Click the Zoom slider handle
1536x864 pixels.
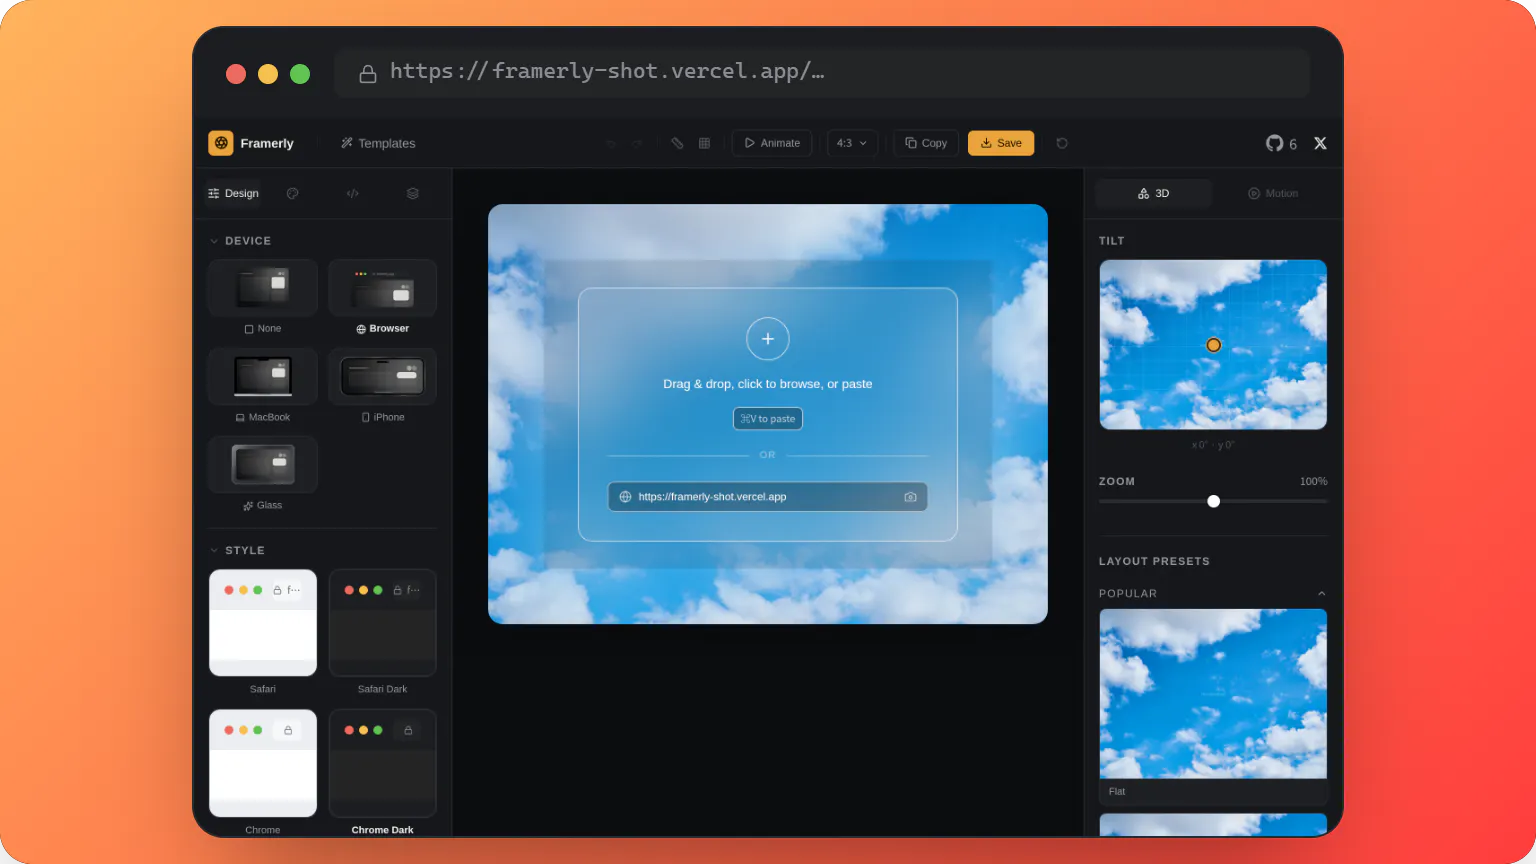click(x=1213, y=501)
